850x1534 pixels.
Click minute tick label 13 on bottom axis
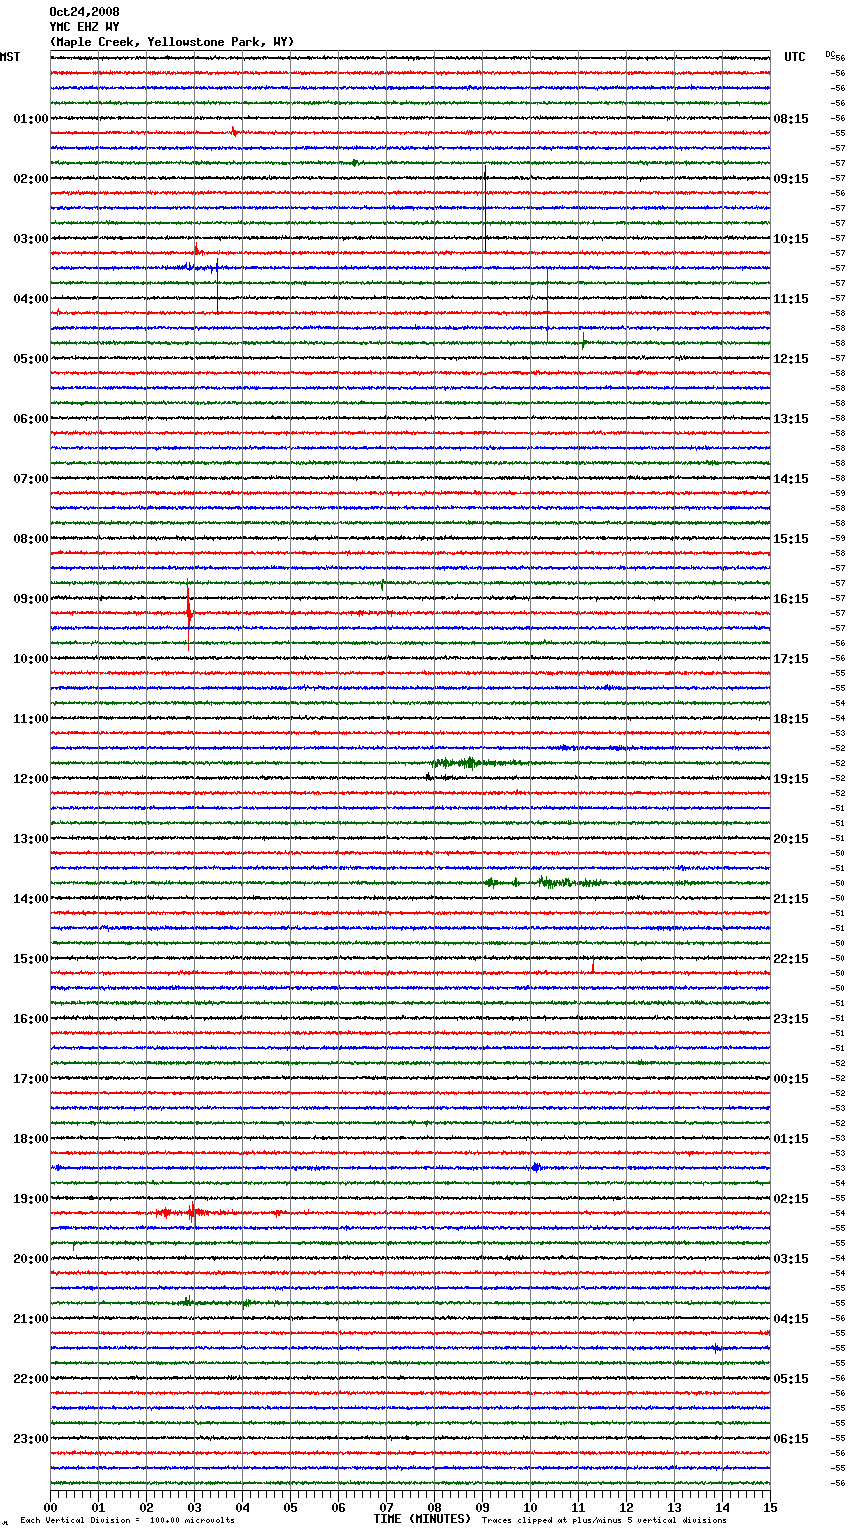[x=674, y=1507]
